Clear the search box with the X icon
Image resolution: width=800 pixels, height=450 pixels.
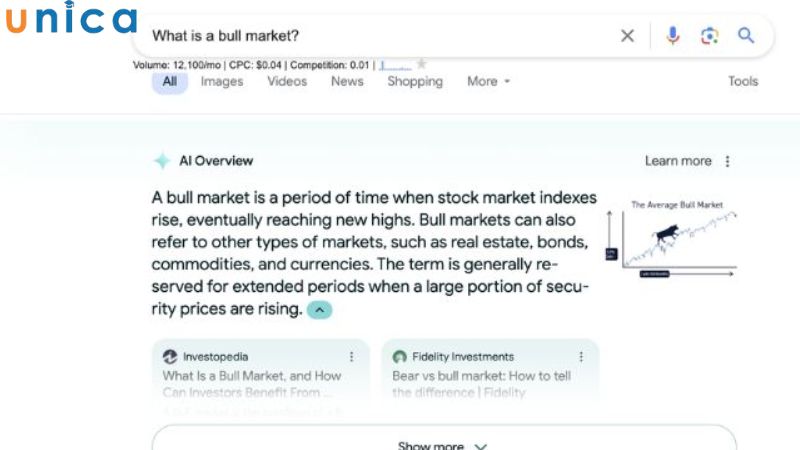point(627,36)
